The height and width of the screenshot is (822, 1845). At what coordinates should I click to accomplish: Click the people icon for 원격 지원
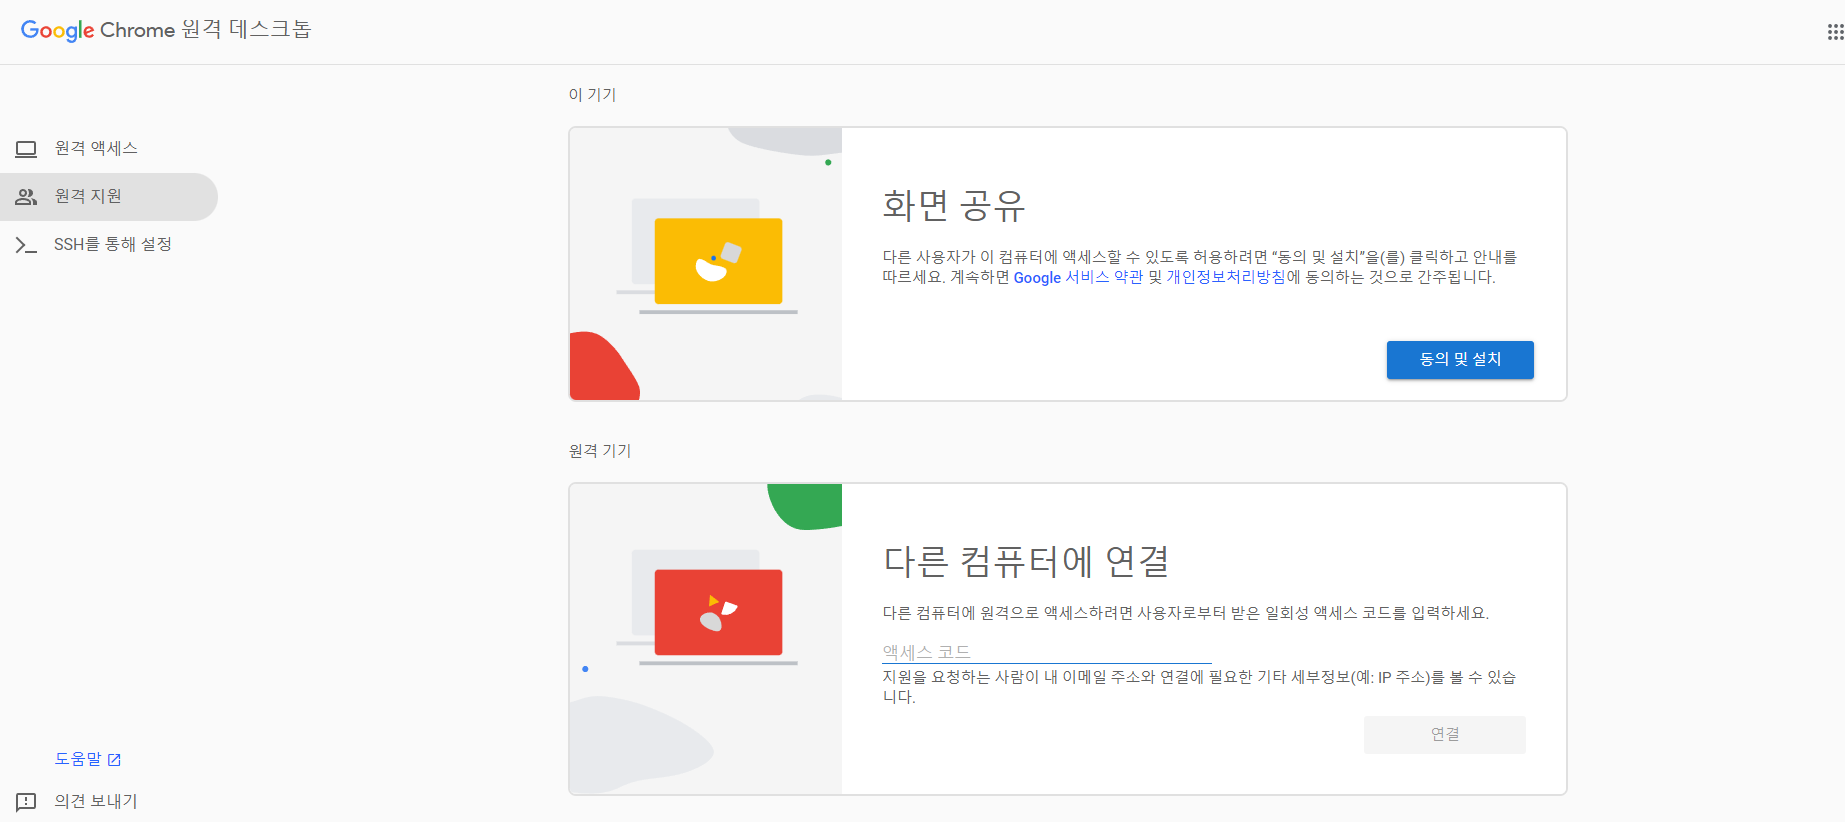(26, 197)
